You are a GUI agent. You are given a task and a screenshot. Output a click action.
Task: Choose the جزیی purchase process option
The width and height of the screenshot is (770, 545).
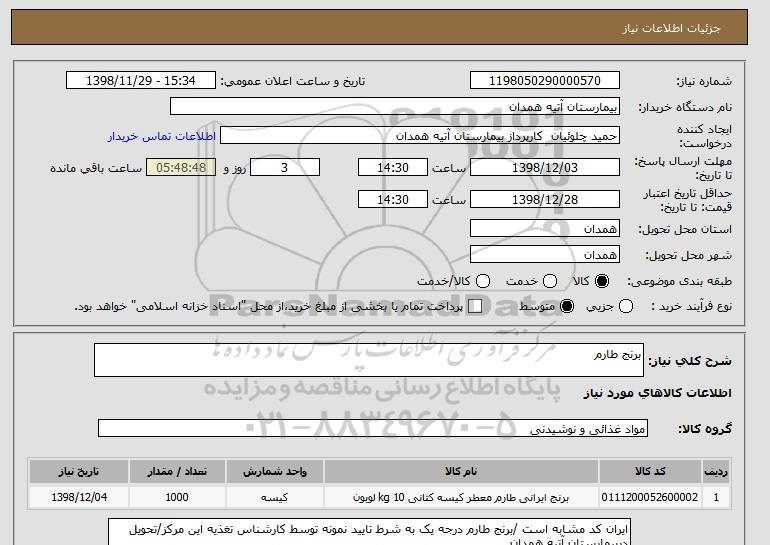point(626,306)
